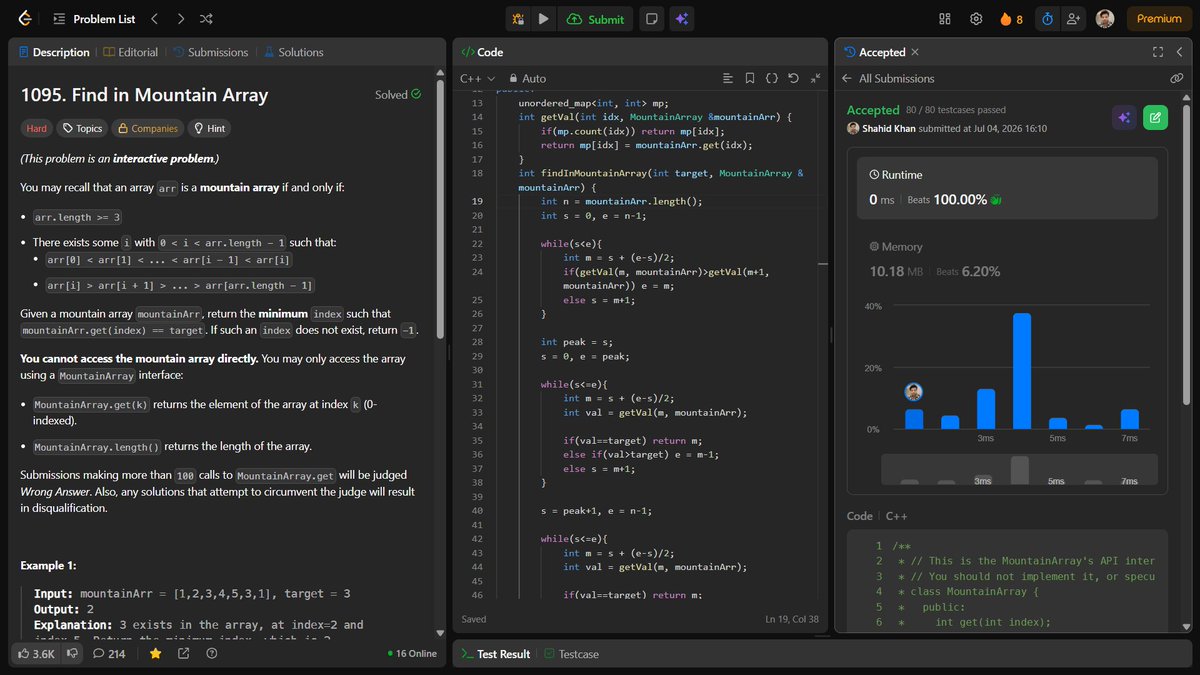Click the help question mark icon

(211, 653)
